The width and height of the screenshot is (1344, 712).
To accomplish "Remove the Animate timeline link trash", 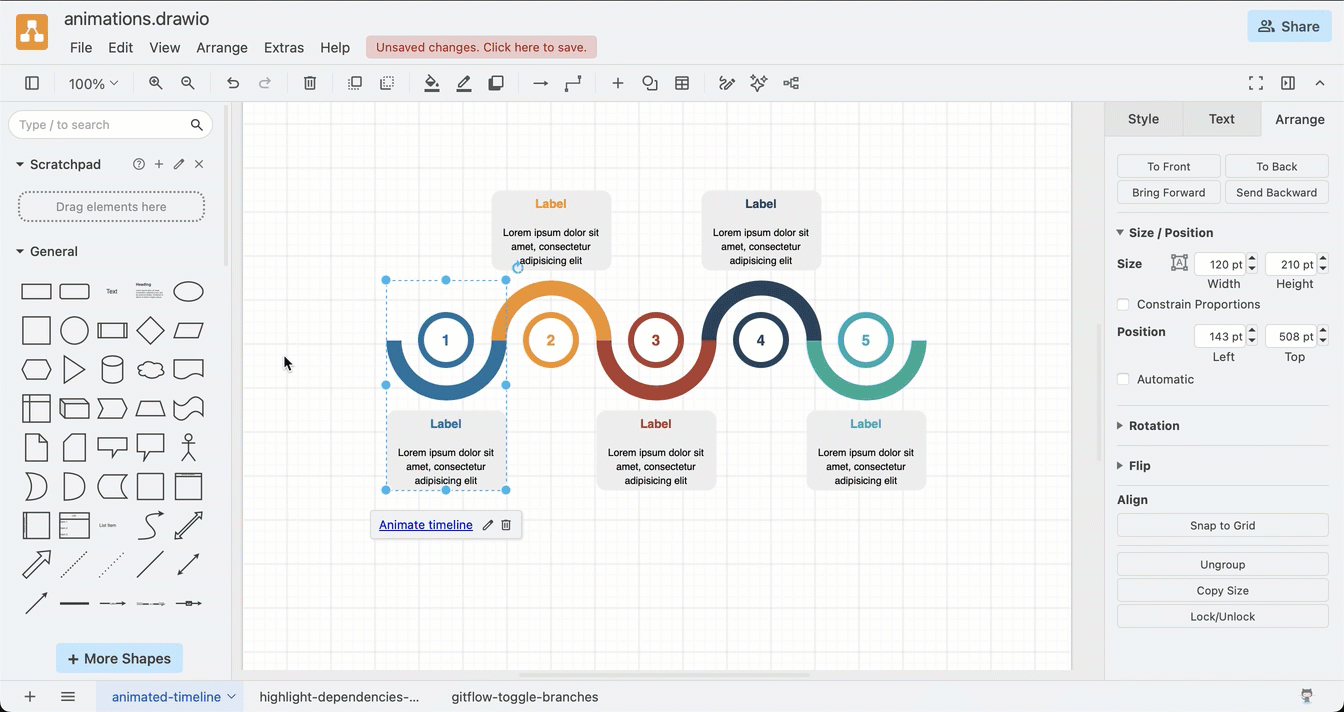I will point(506,525).
